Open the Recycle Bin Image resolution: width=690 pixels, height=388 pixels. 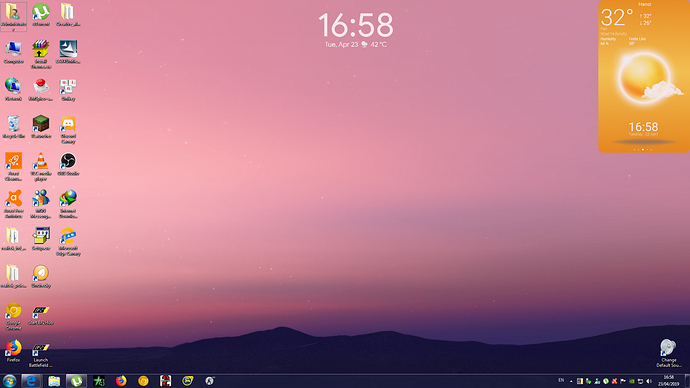[13, 127]
